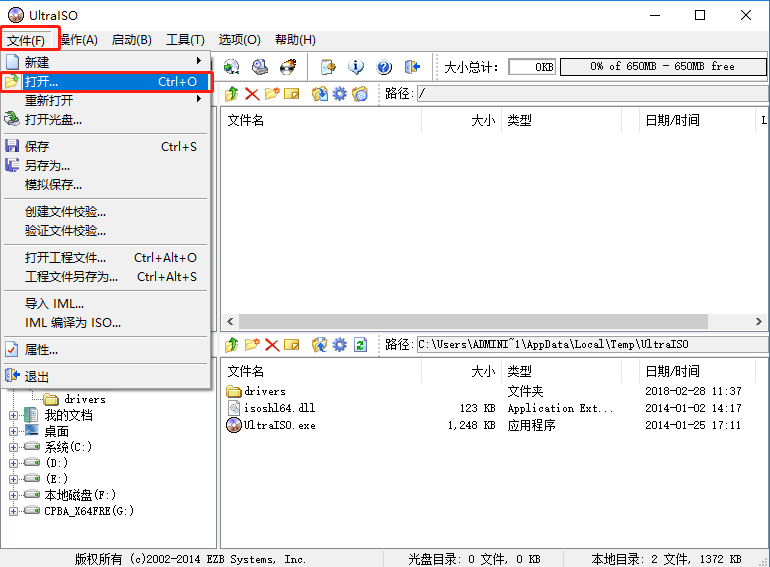Click the Exit door toolbar icon

tap(412, 67)
